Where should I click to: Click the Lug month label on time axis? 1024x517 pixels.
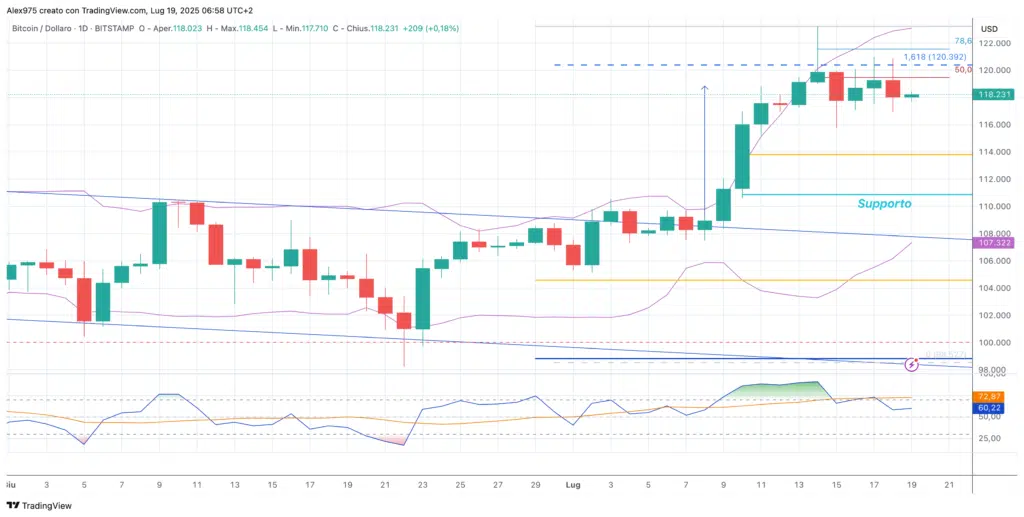(x=574, y=483)
